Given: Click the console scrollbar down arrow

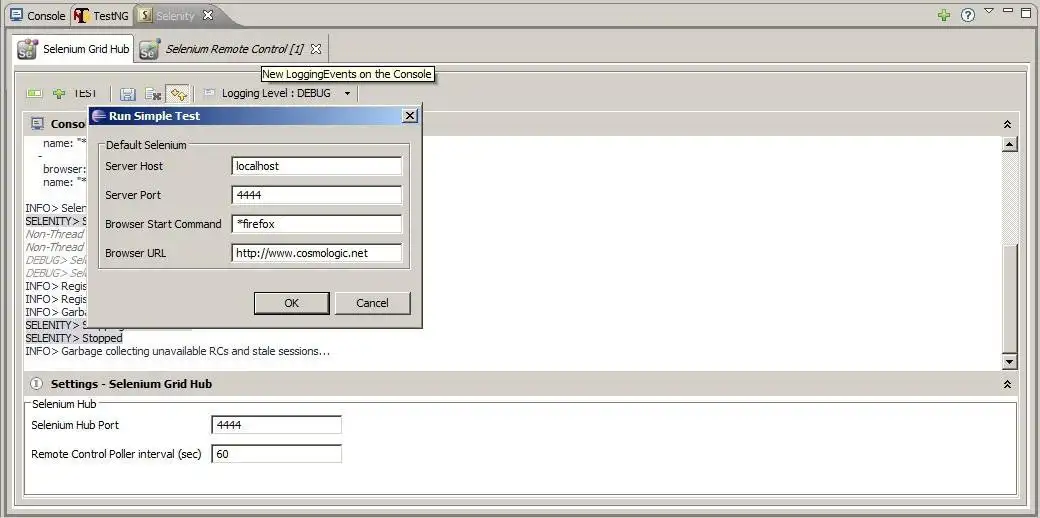Looking at the screenshot, I should pos(1009,361).
